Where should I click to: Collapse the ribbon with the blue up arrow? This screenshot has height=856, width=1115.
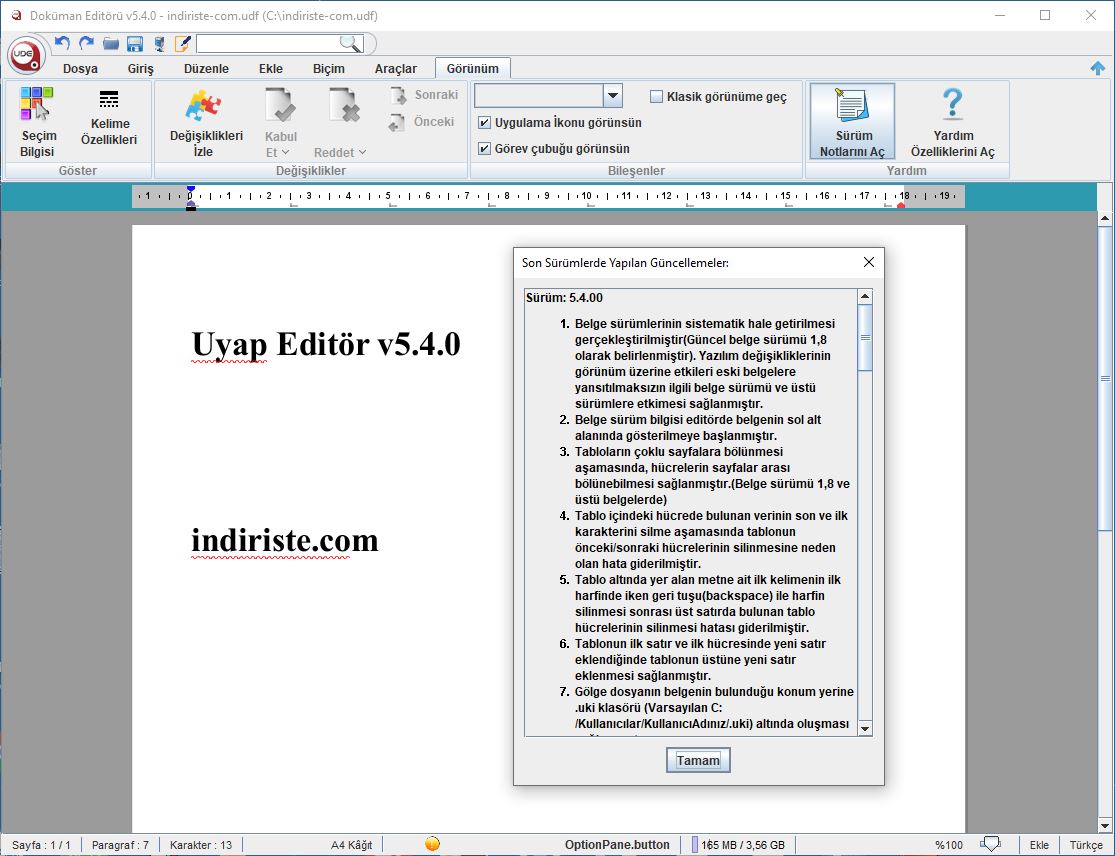(x=1098, y=68)
